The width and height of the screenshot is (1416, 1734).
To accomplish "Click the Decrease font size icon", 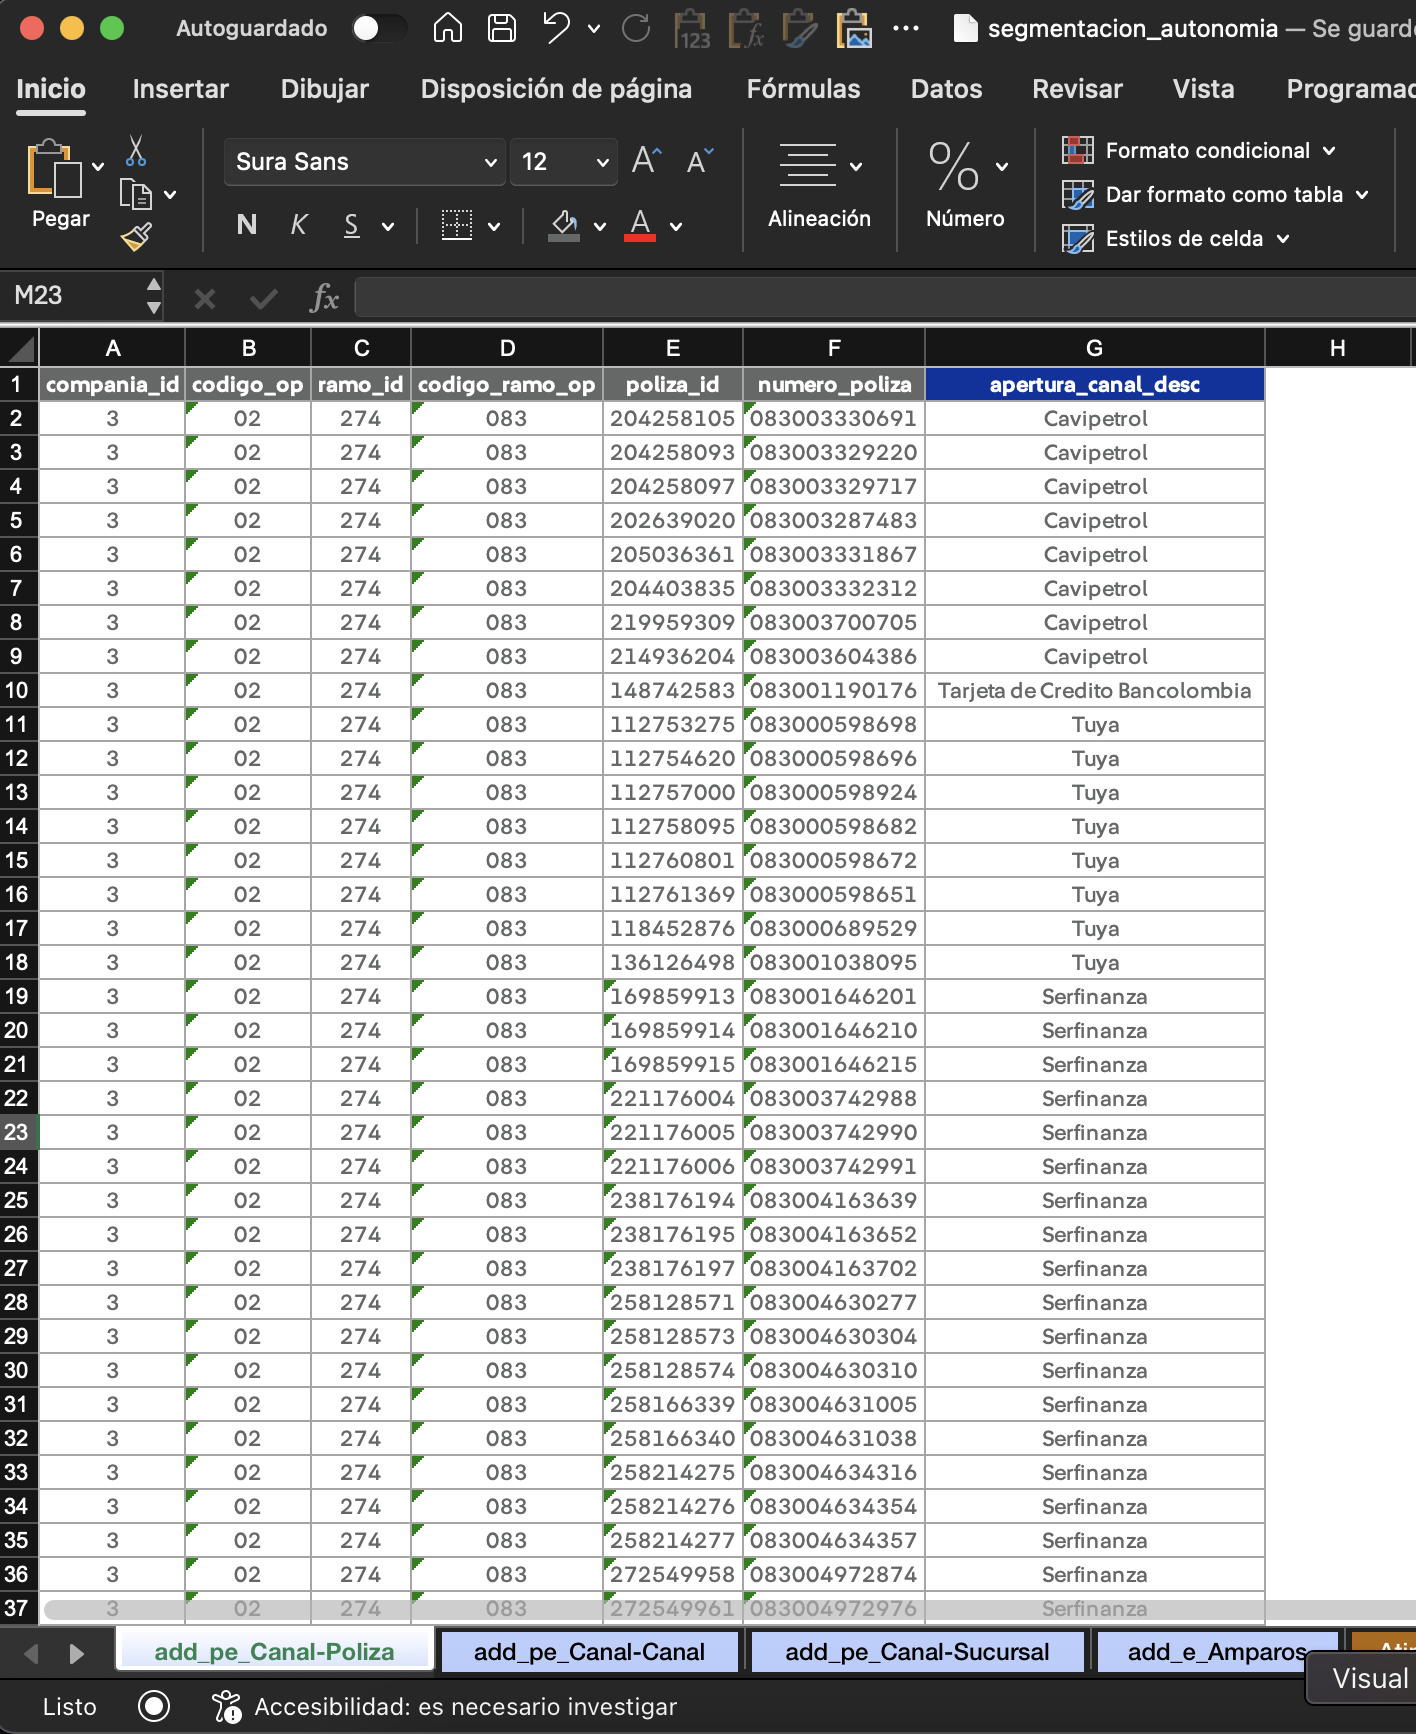I will tap(700, 161).
